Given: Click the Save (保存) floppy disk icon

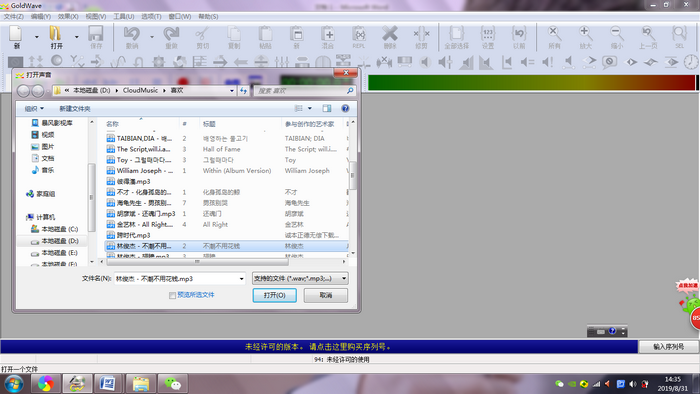Looking at the screenshot, I should tap(96, 37).
